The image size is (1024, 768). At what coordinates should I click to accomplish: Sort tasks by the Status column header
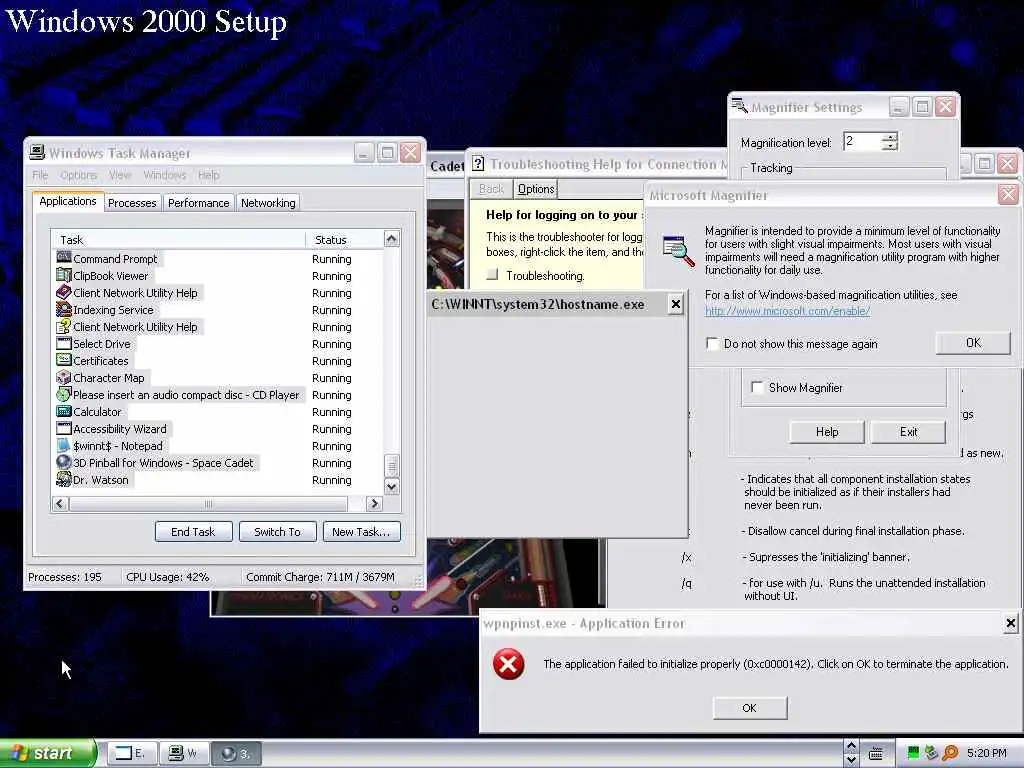pyautogui.click(x=344, y=240)
